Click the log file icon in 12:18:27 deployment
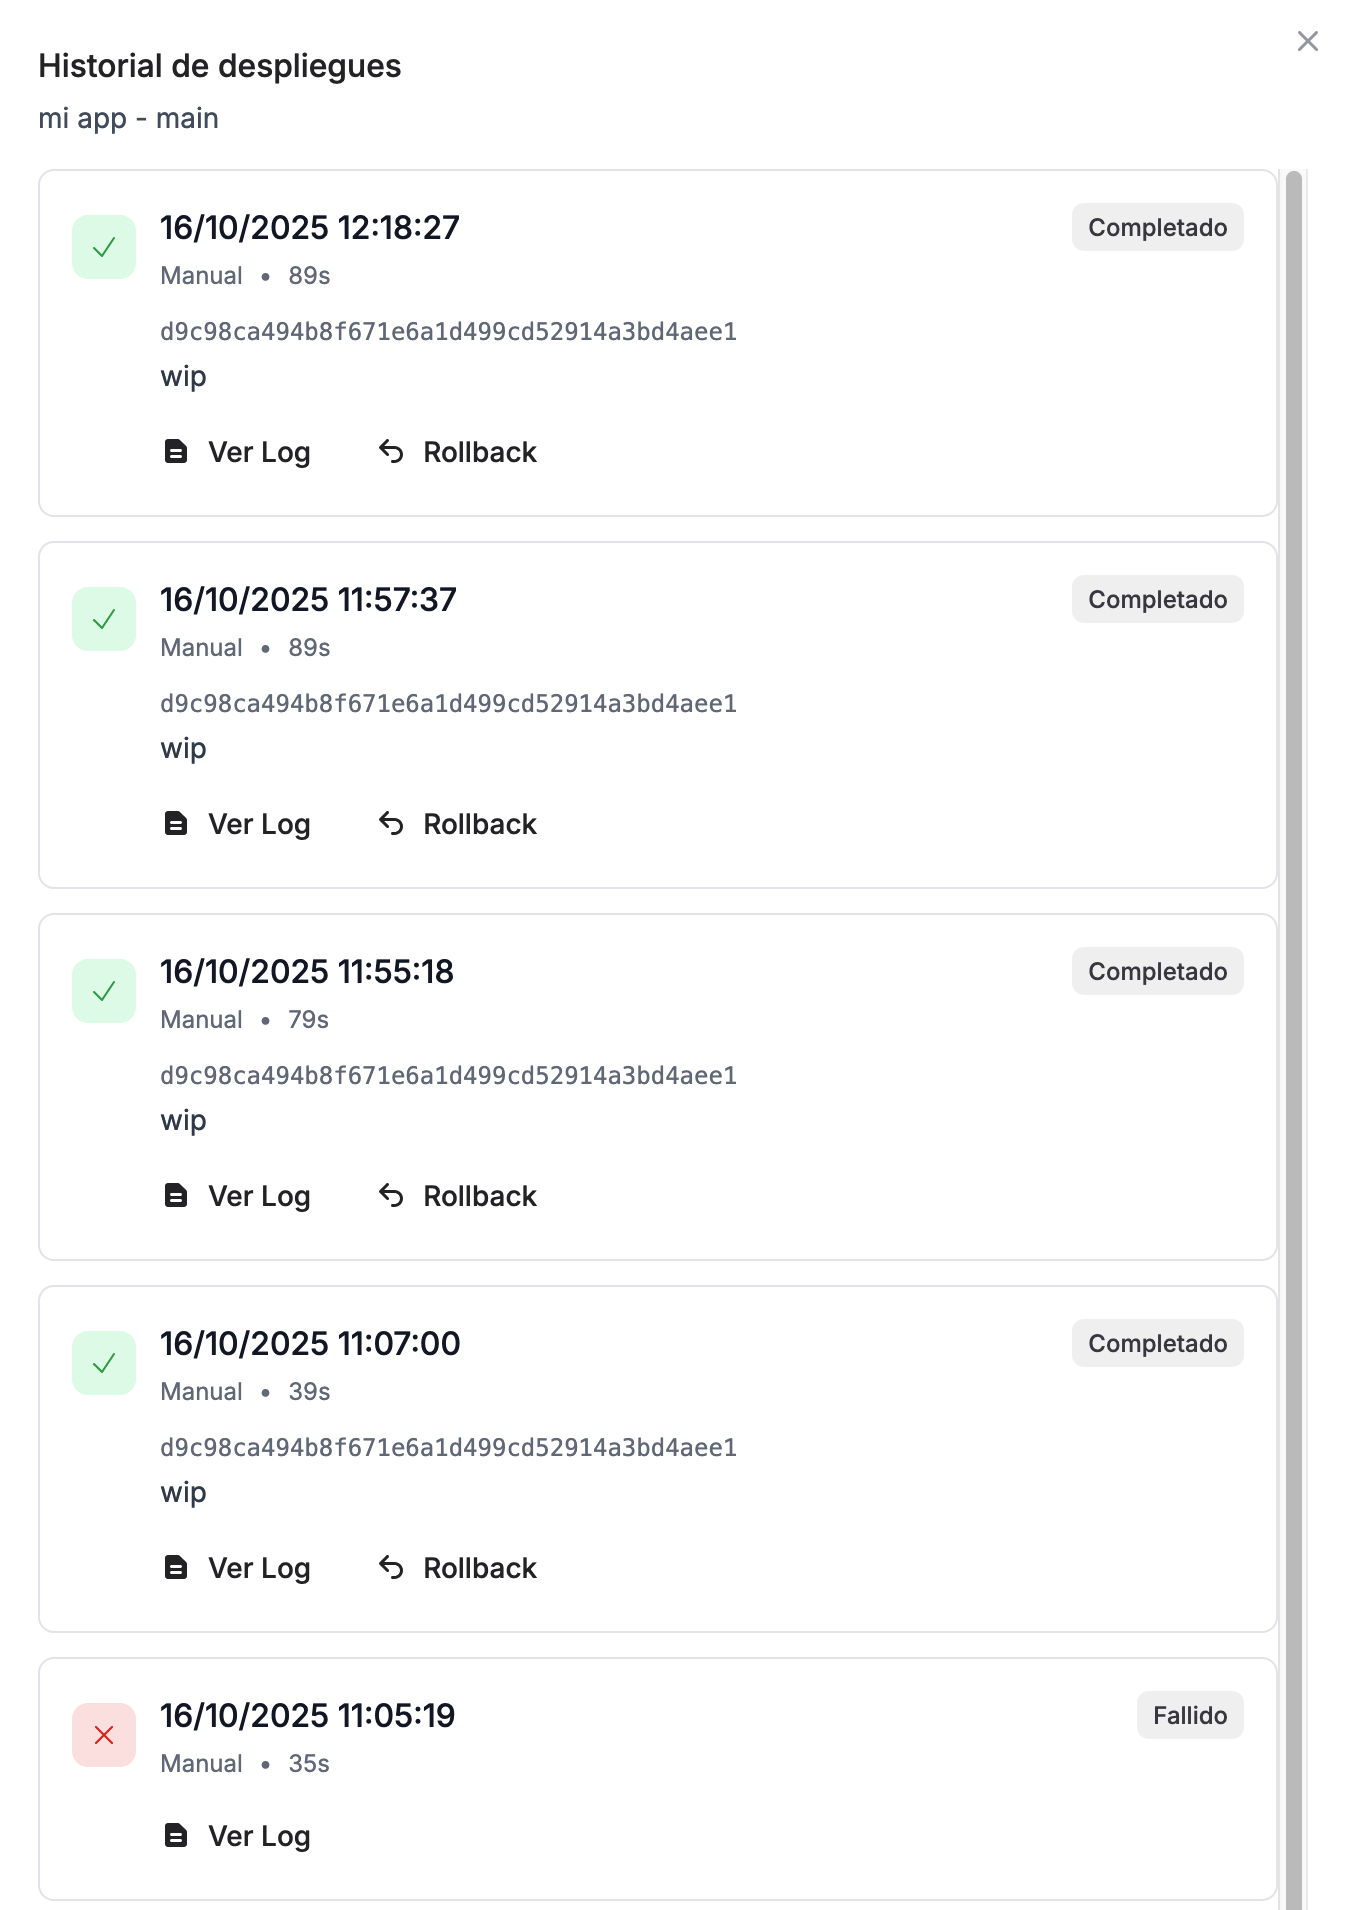 176,452
